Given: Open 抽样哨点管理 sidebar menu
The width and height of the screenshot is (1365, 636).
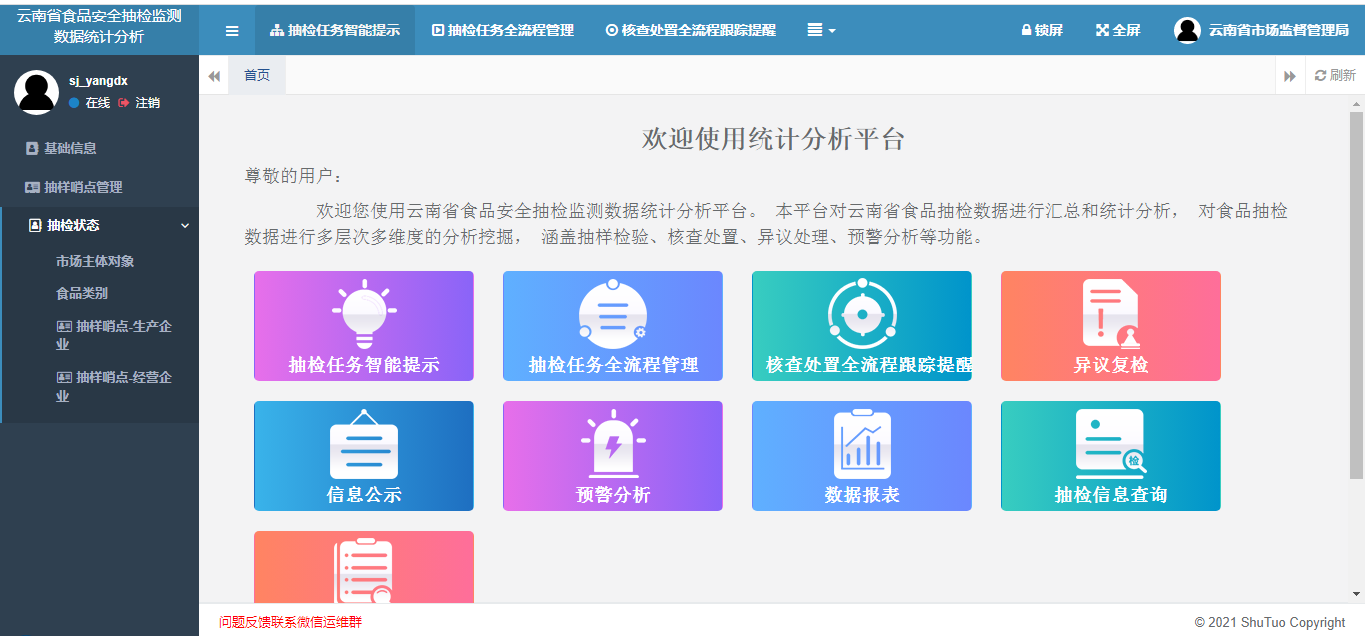Looking at the screenshot, I should pyautogui.click(x=99, y=187).
